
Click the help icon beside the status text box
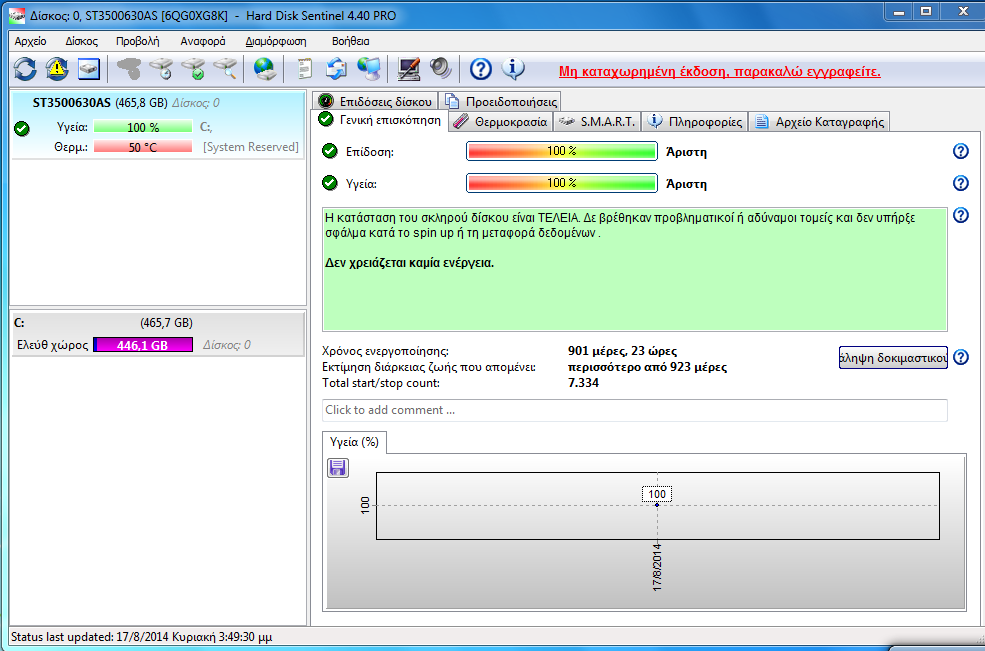[x=961, y=216]
